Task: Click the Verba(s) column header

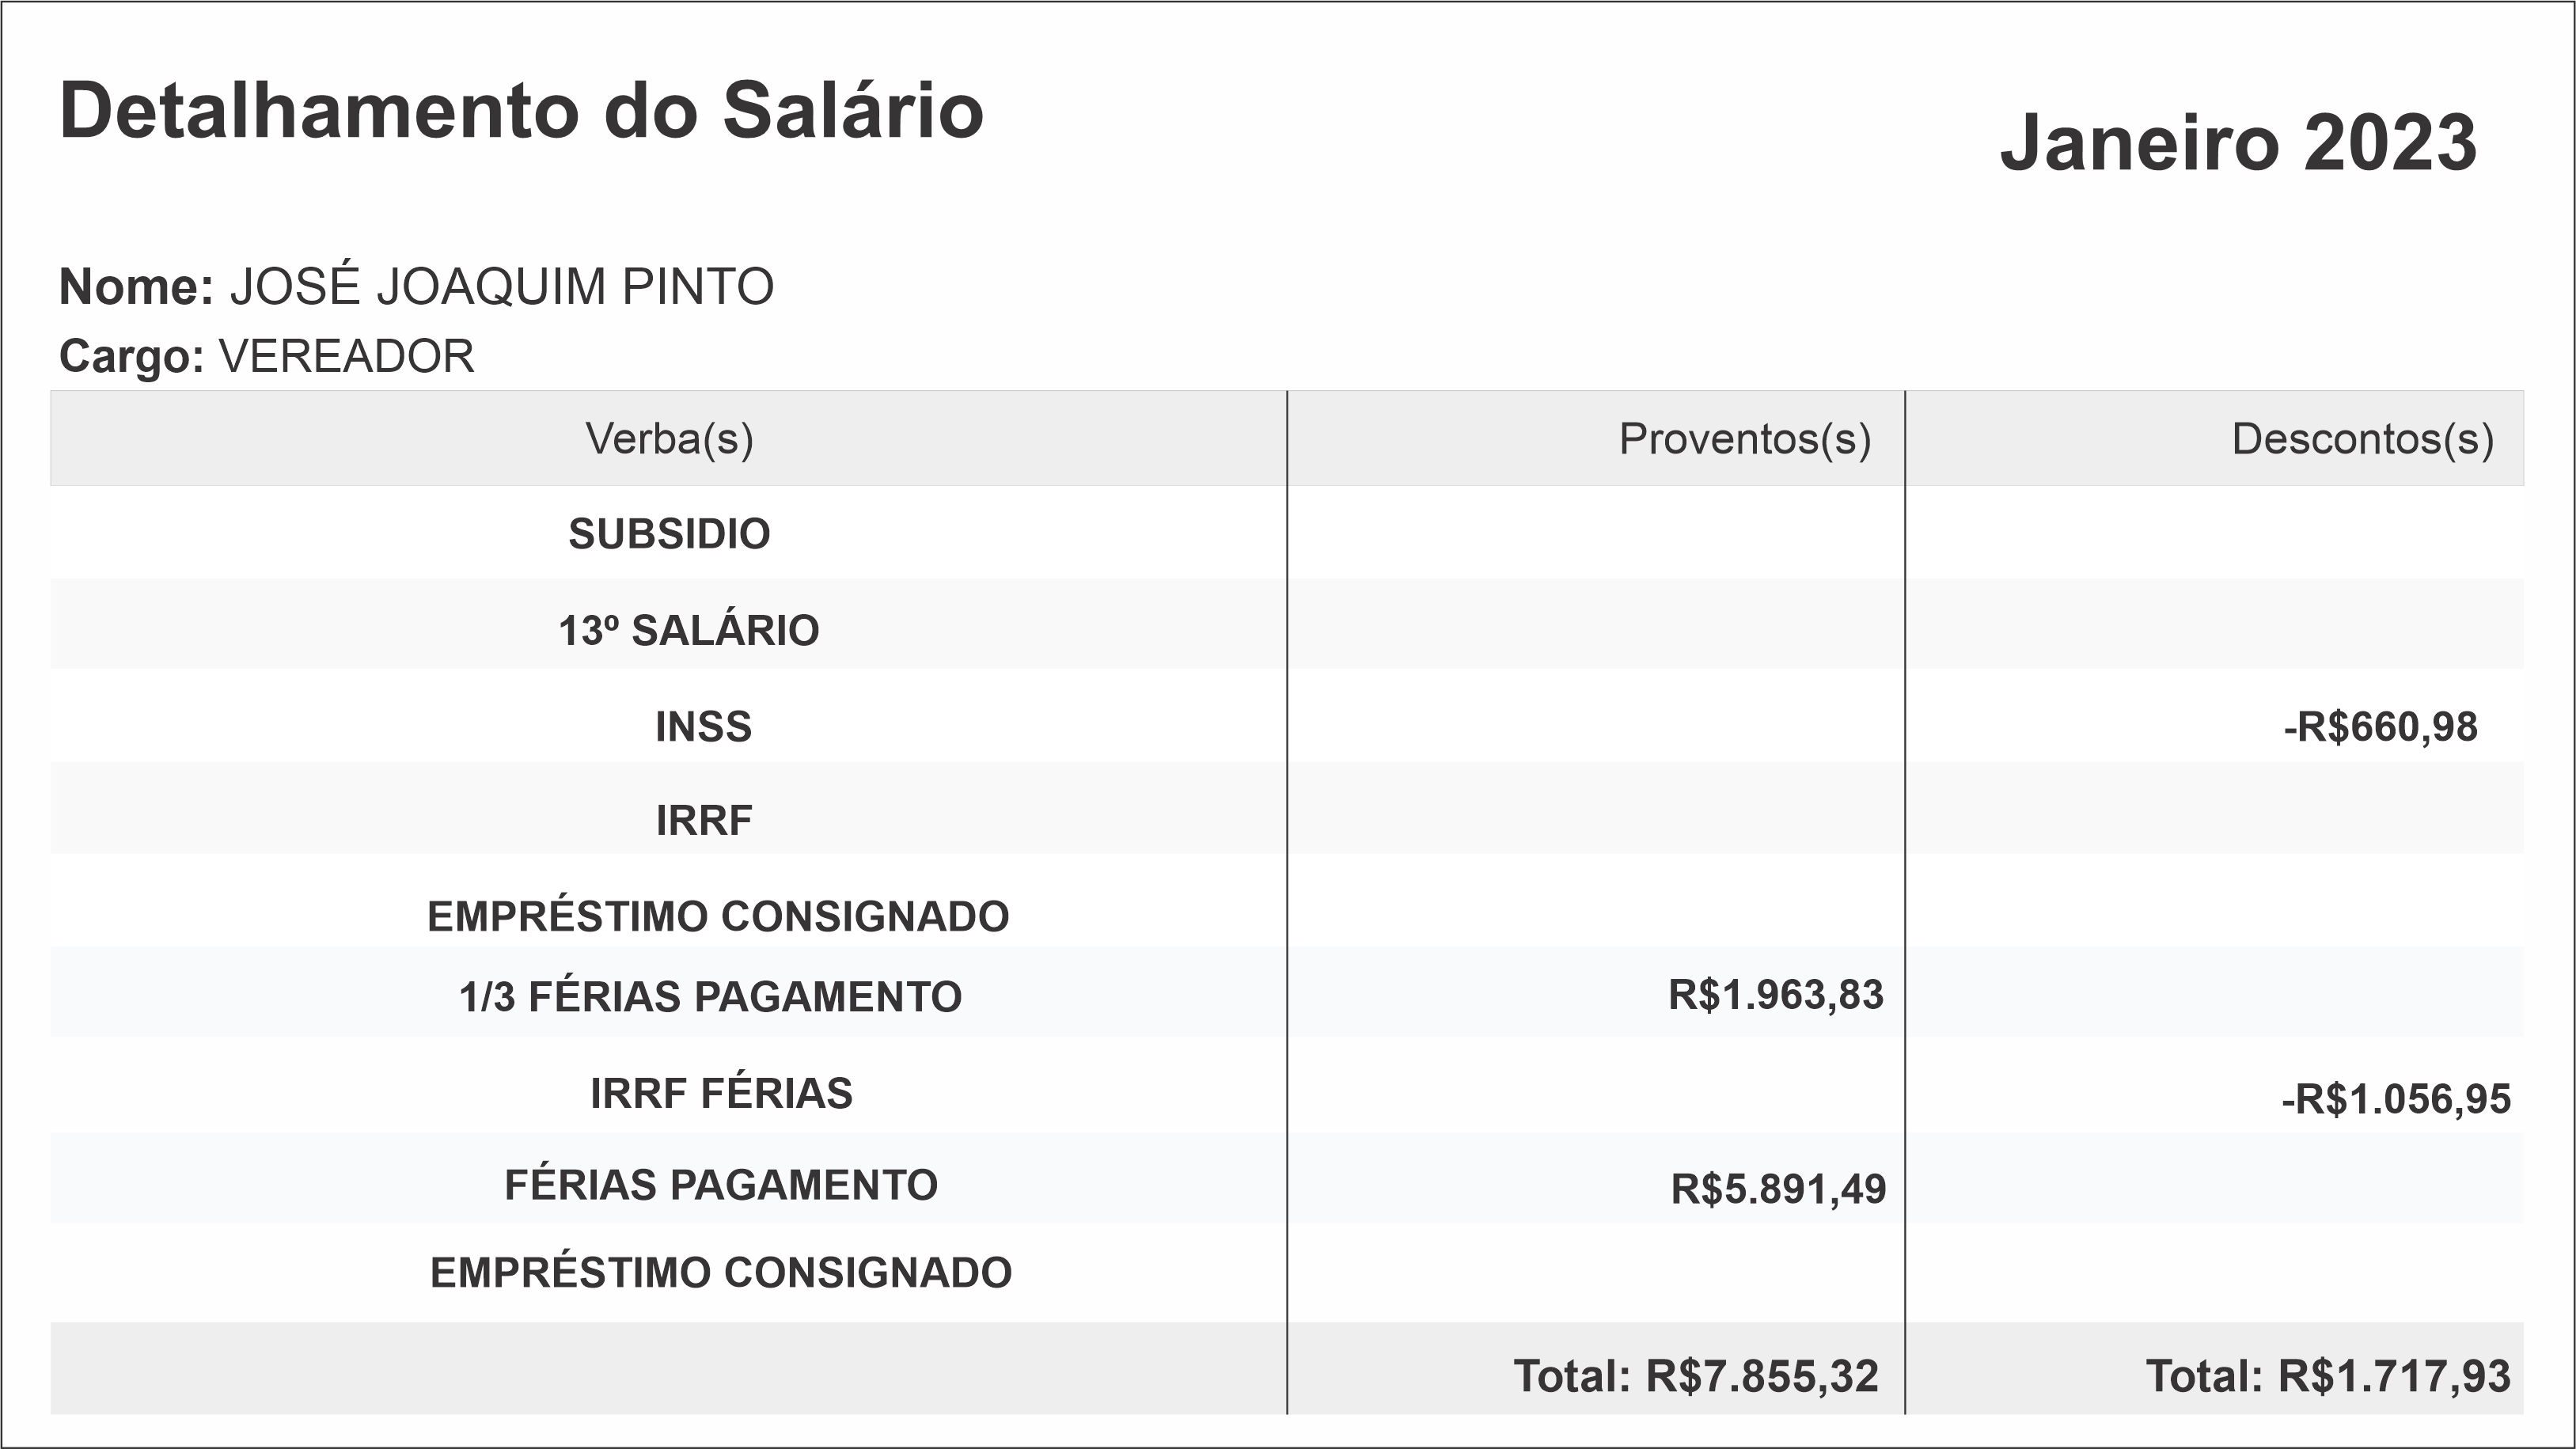Action: [x=669, y=439]
